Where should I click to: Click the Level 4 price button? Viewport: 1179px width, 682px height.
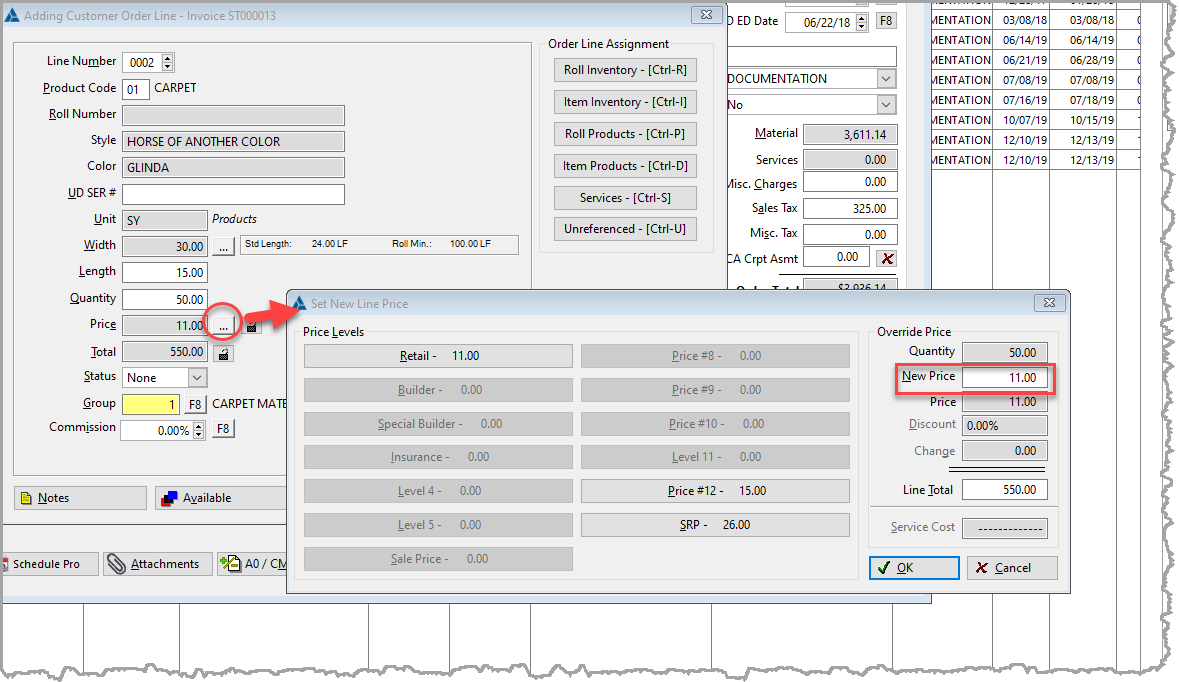(438, 491)
